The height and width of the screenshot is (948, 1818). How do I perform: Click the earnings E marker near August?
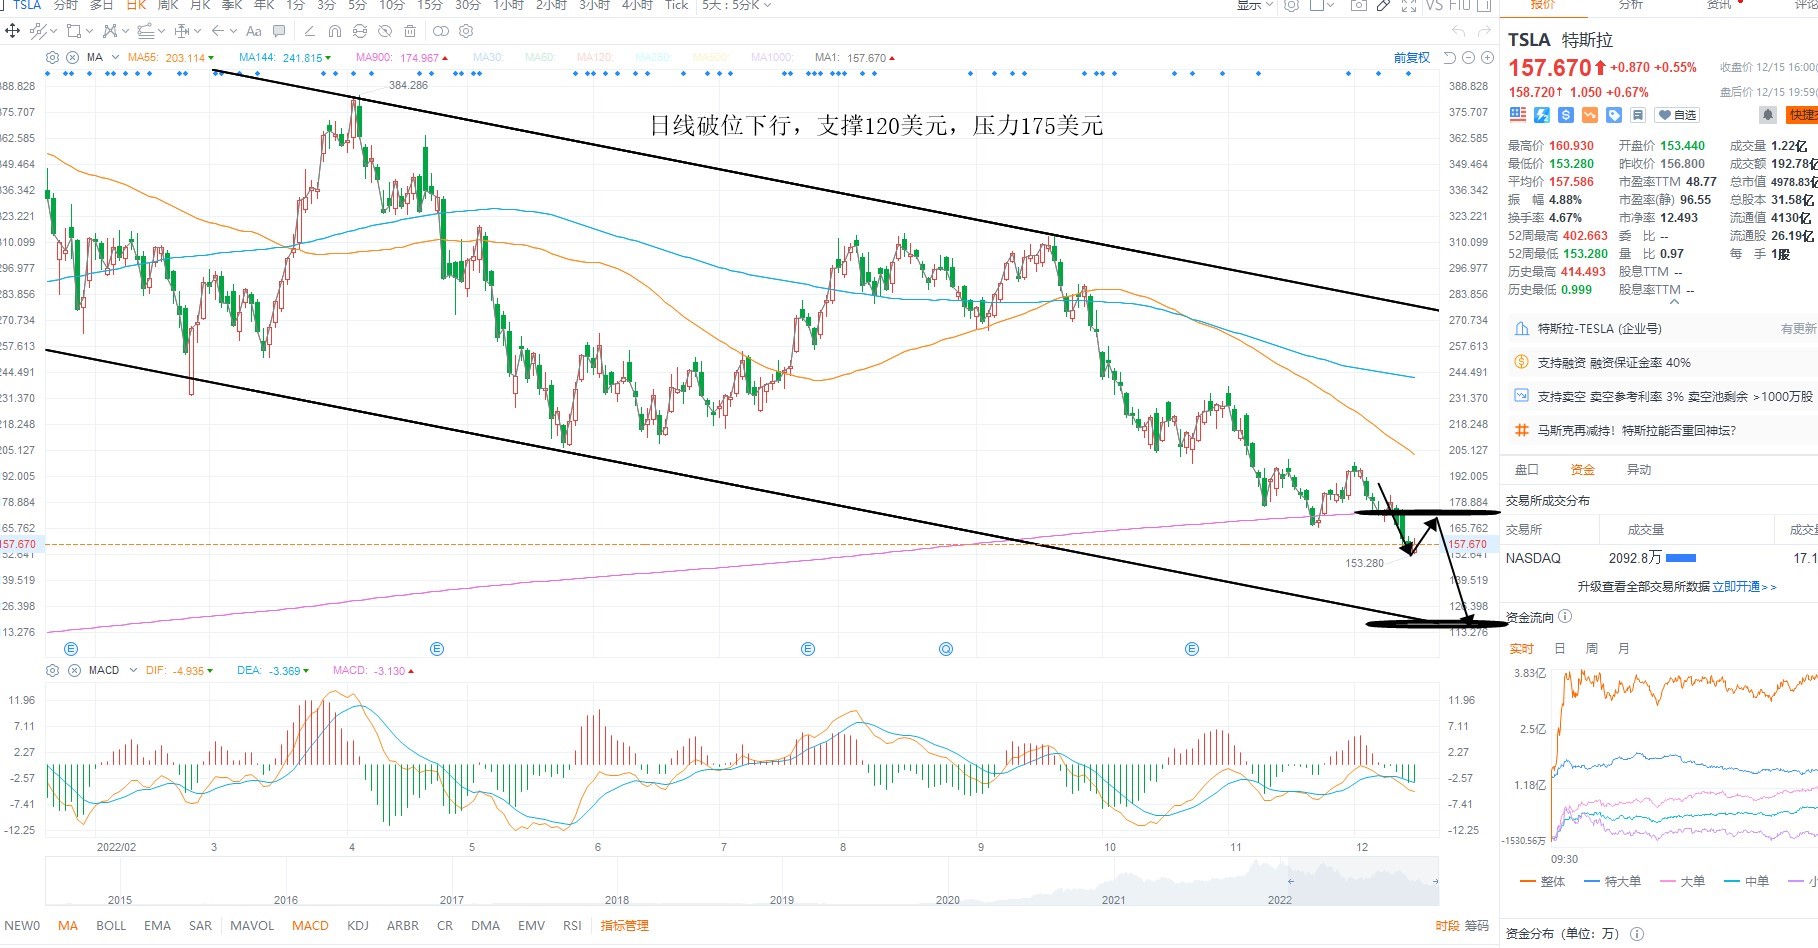click(x=808, y=649)
